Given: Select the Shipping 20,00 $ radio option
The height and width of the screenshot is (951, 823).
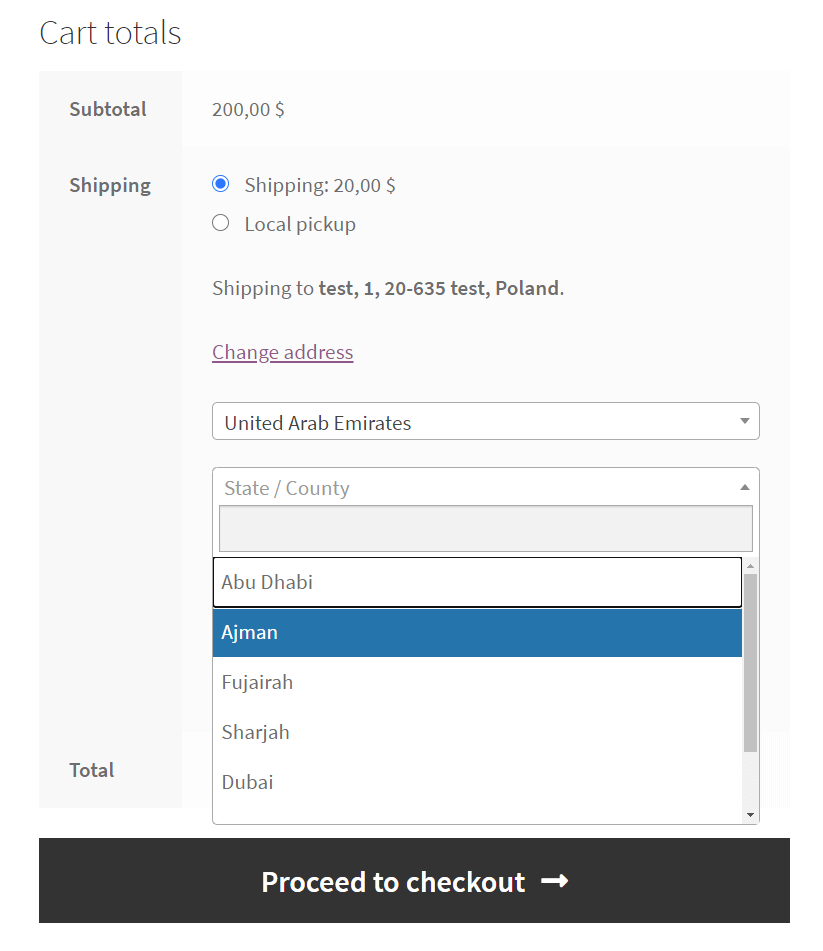Looking at the screenshot, I should tap(221, 184).
